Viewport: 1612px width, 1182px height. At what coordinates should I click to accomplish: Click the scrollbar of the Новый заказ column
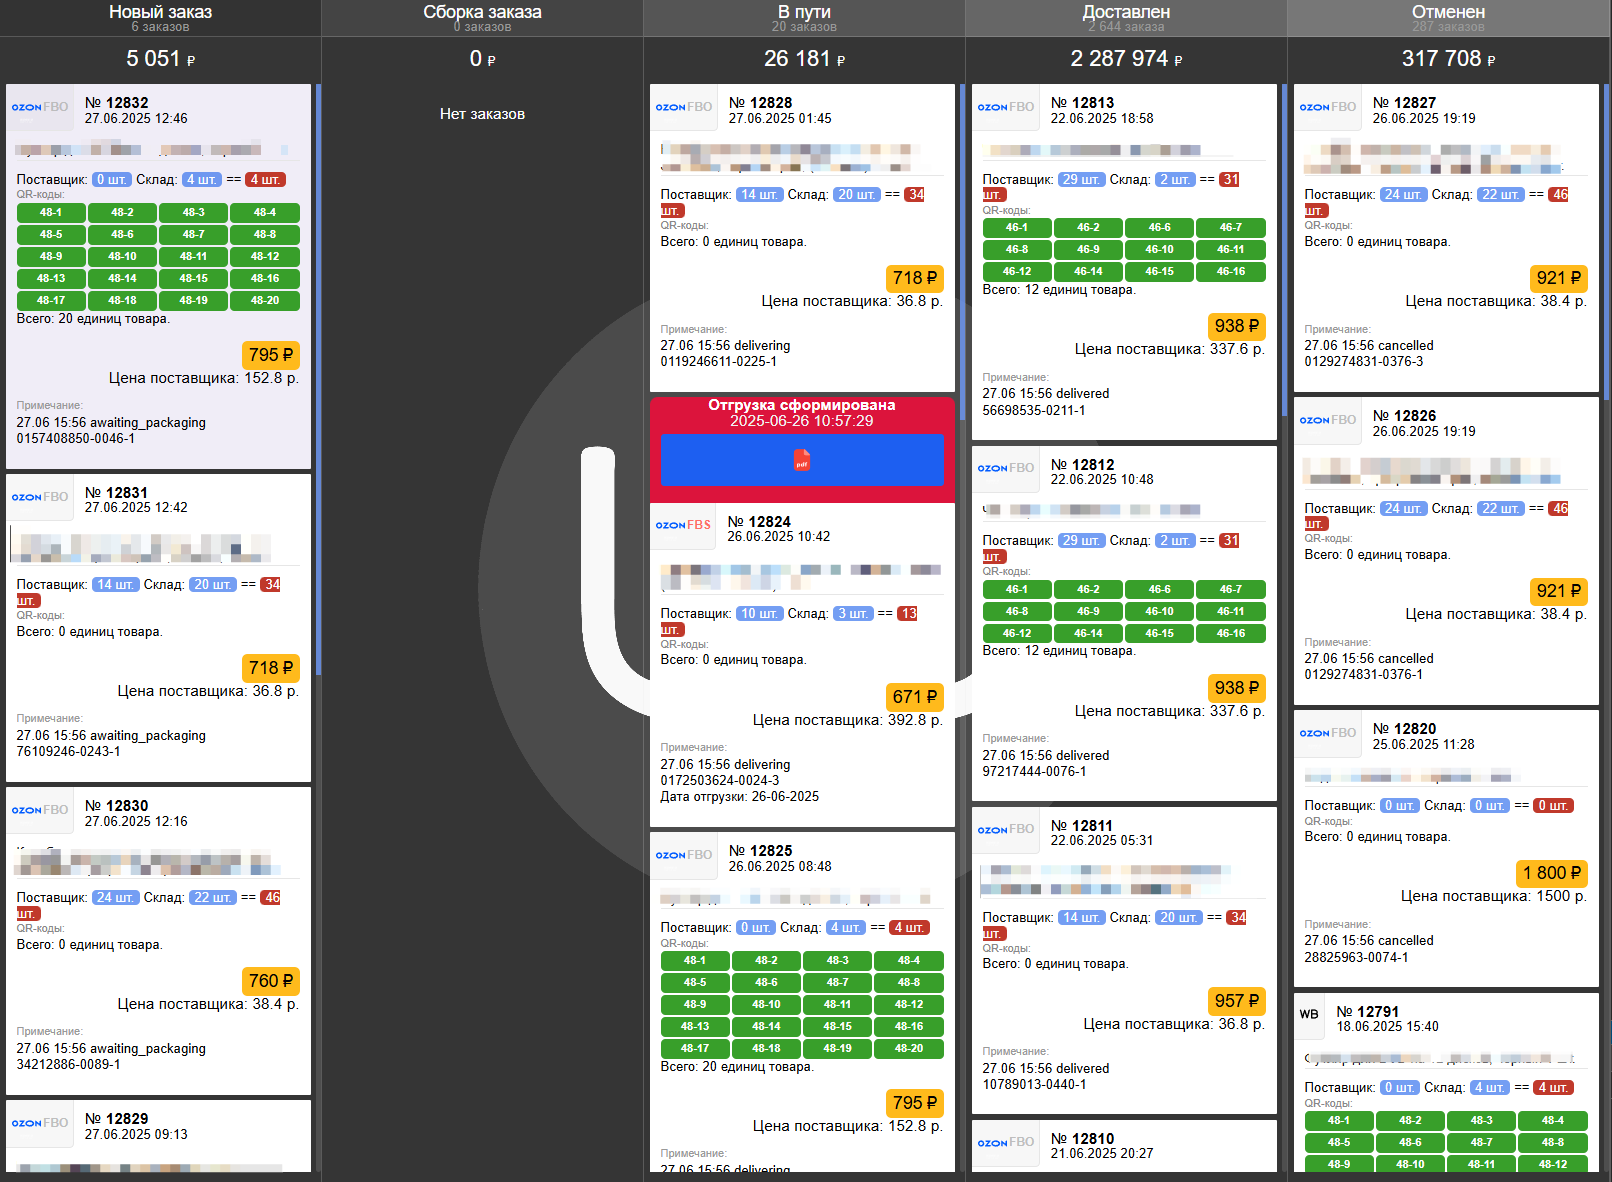(318, 380)
